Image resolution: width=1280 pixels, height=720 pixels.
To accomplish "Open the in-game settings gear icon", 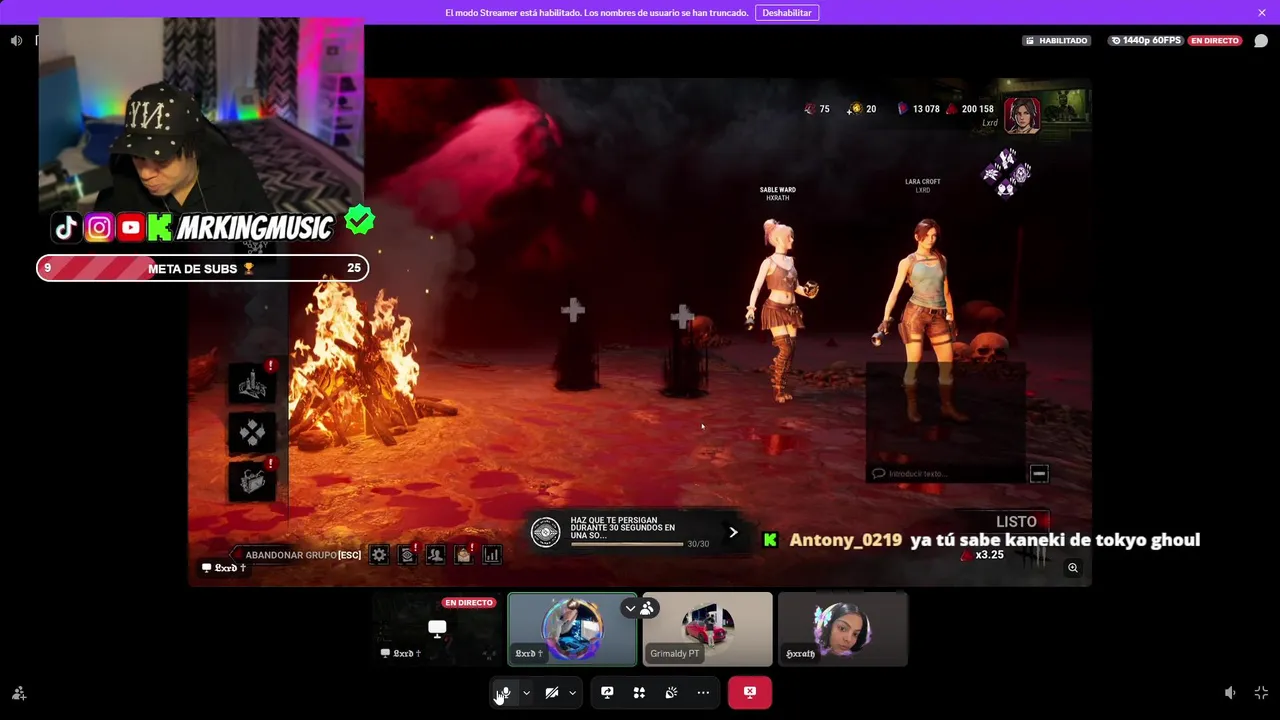I will tap(379, 554).
